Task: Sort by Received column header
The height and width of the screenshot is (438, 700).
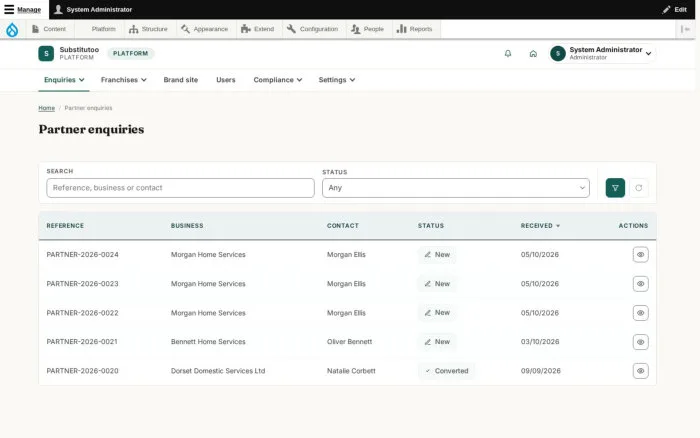Action: [x=540, y=226]
